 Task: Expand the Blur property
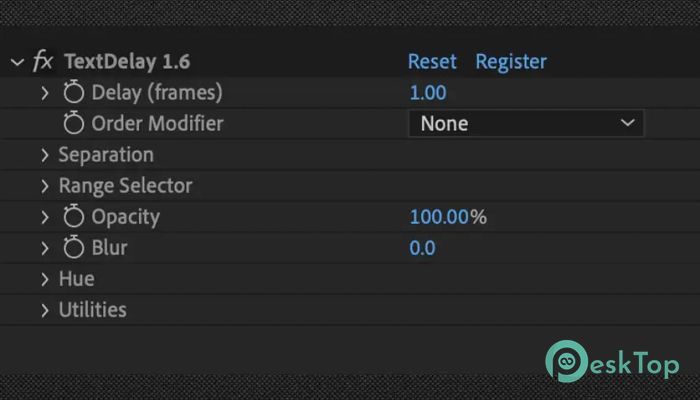45,248
